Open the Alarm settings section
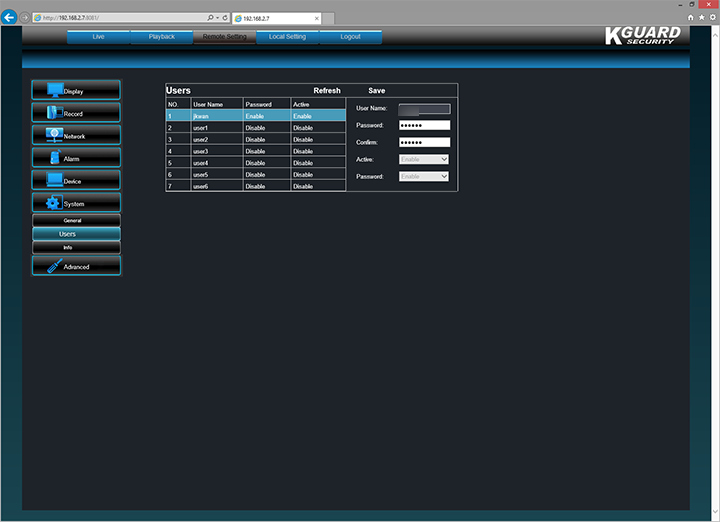Image resolution: width=720 pixels, height=522 pixels. coord(76,158)
